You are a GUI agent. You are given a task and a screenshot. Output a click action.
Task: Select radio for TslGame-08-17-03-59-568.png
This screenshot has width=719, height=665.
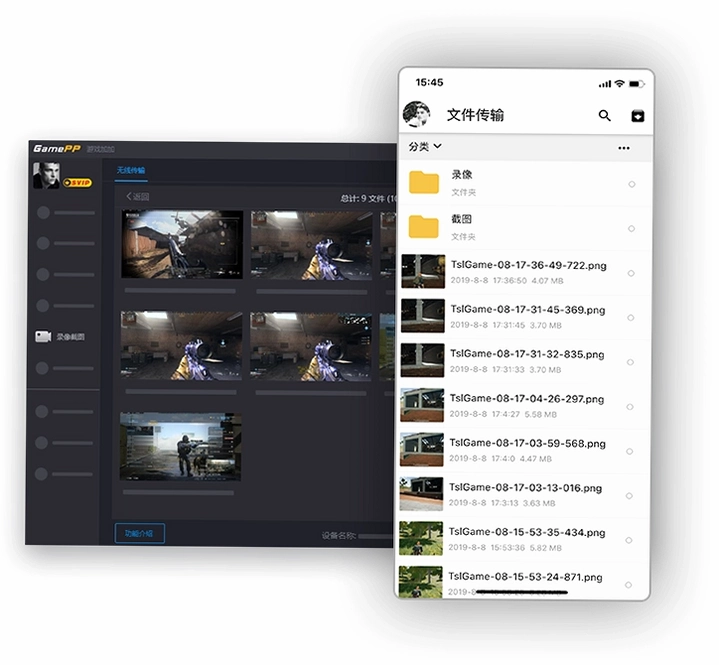point(630,451)
